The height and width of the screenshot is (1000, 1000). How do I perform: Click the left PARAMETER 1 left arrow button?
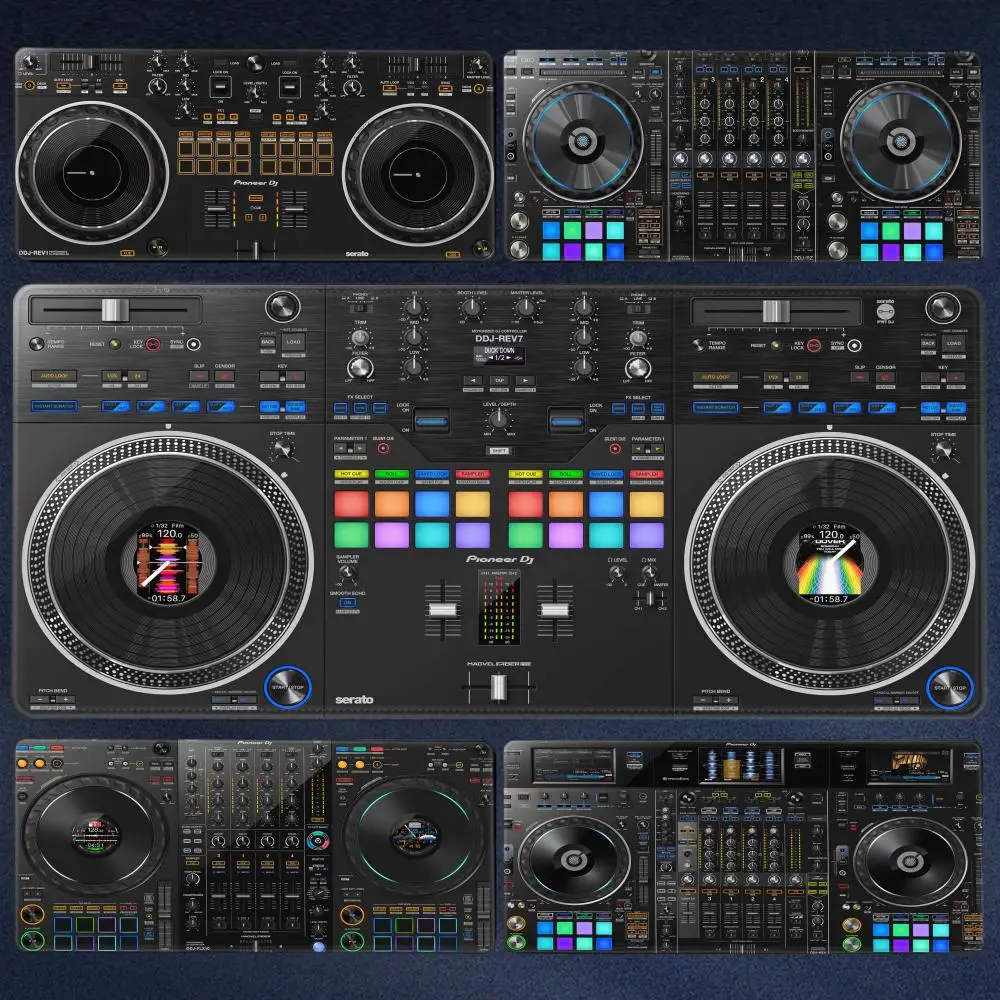click(341, 448)
